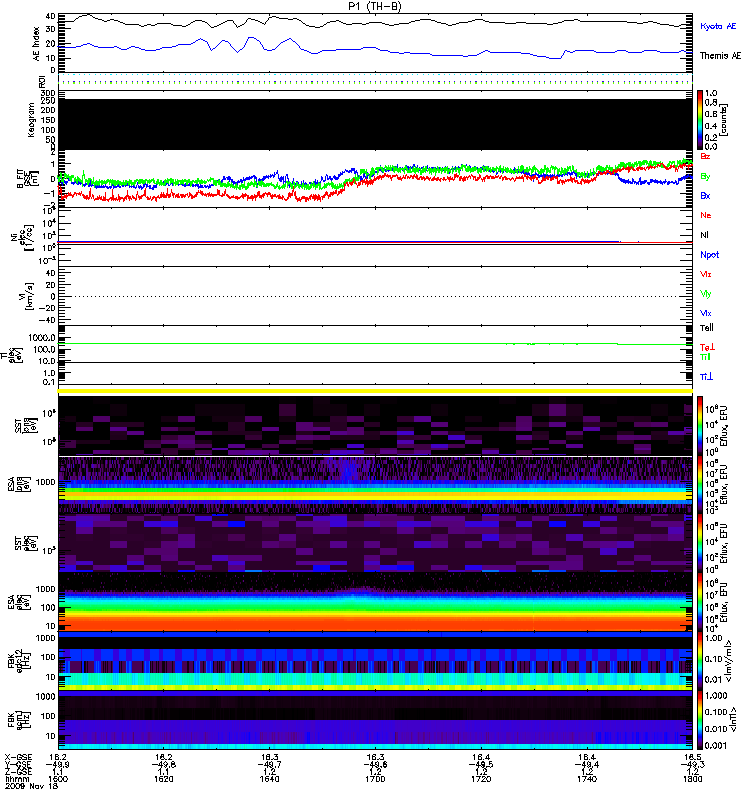Click the FBK edc12 mV/m color bar
The width and height of the screenshot is (750, 800).
pyautogui.click(x=700, y=661)
